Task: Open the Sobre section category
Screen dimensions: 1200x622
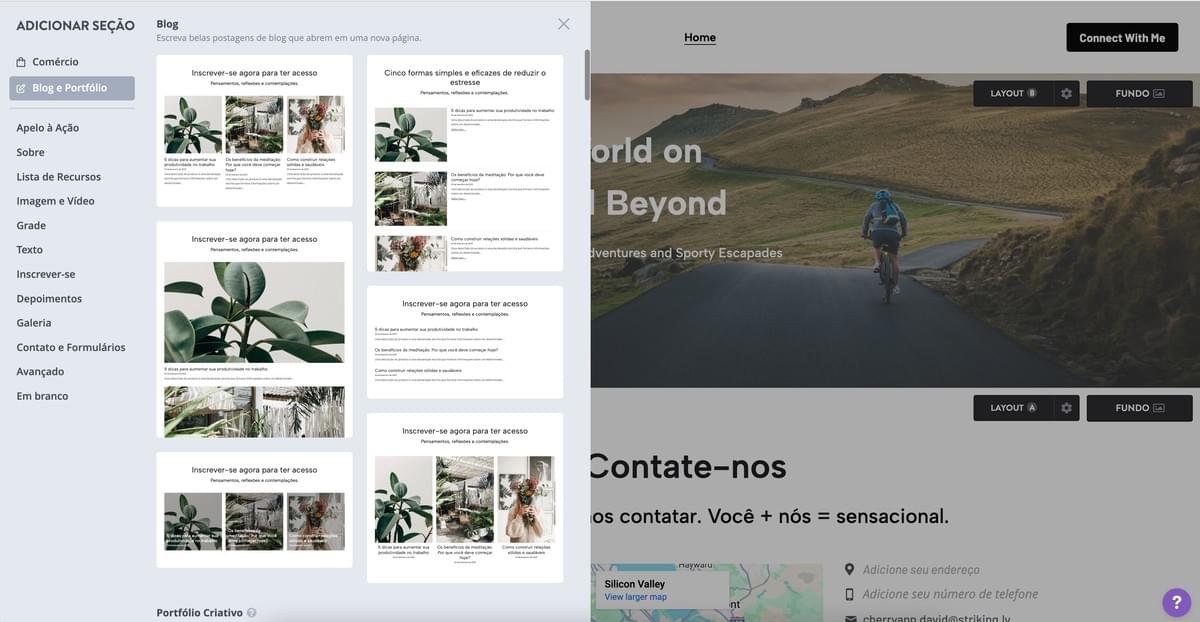Action: point(30,152)
